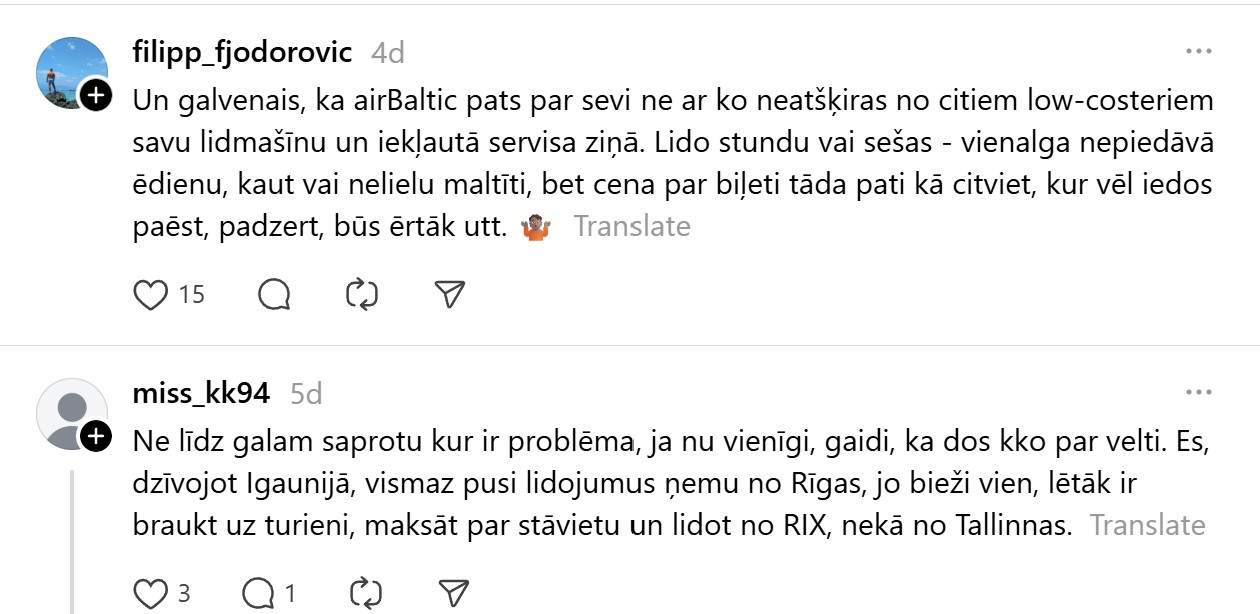
Task: Translate miss_kk94's comment
Action: coord(1147,525)
